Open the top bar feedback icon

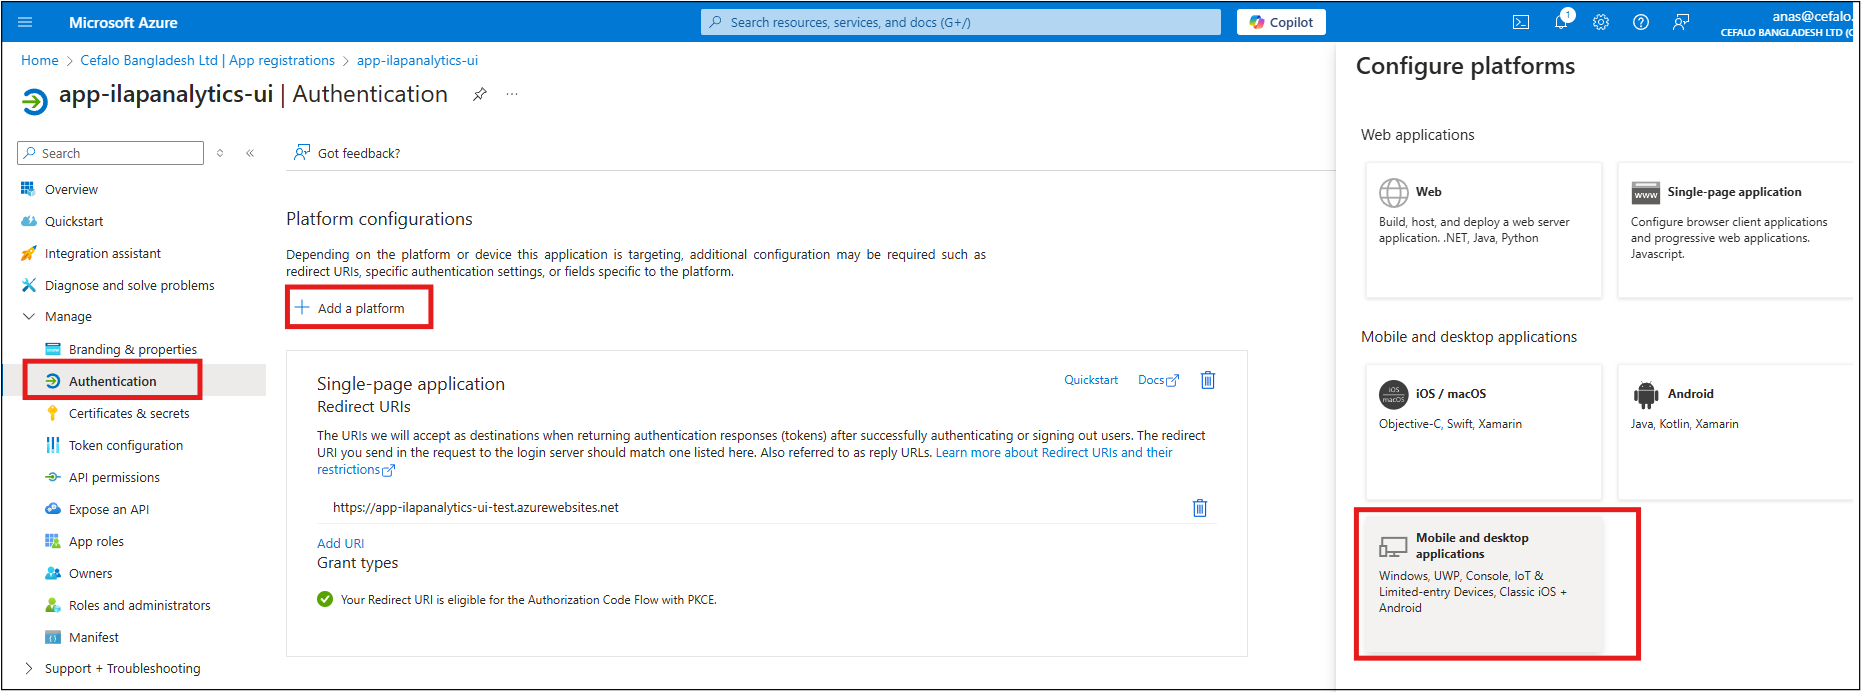tap(1681, 22)
